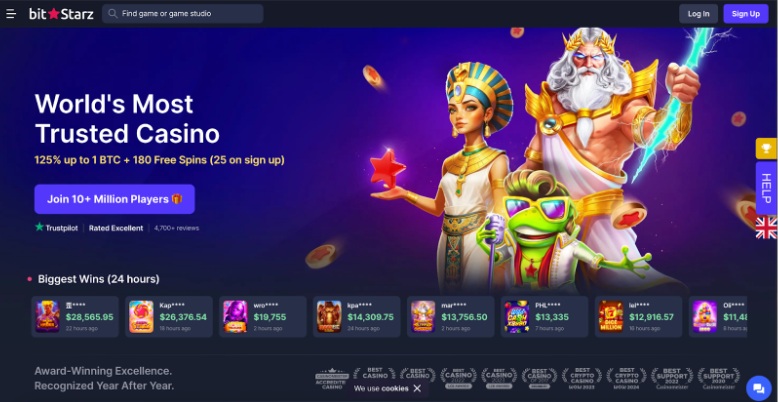Open the hamburger menu icon

click(11, 14)
